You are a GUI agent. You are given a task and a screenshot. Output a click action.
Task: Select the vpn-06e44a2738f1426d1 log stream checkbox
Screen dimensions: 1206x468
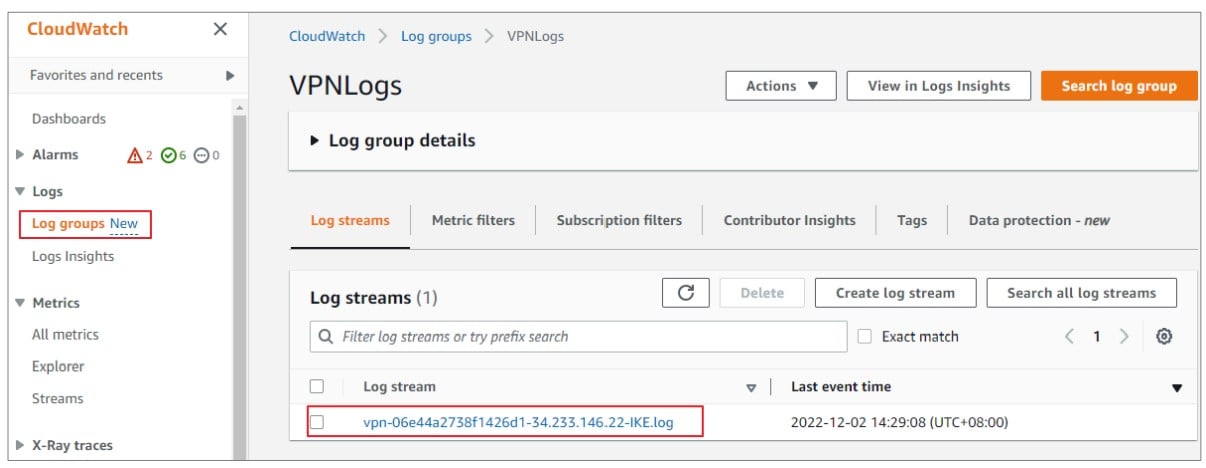click(x=317, y=422)
